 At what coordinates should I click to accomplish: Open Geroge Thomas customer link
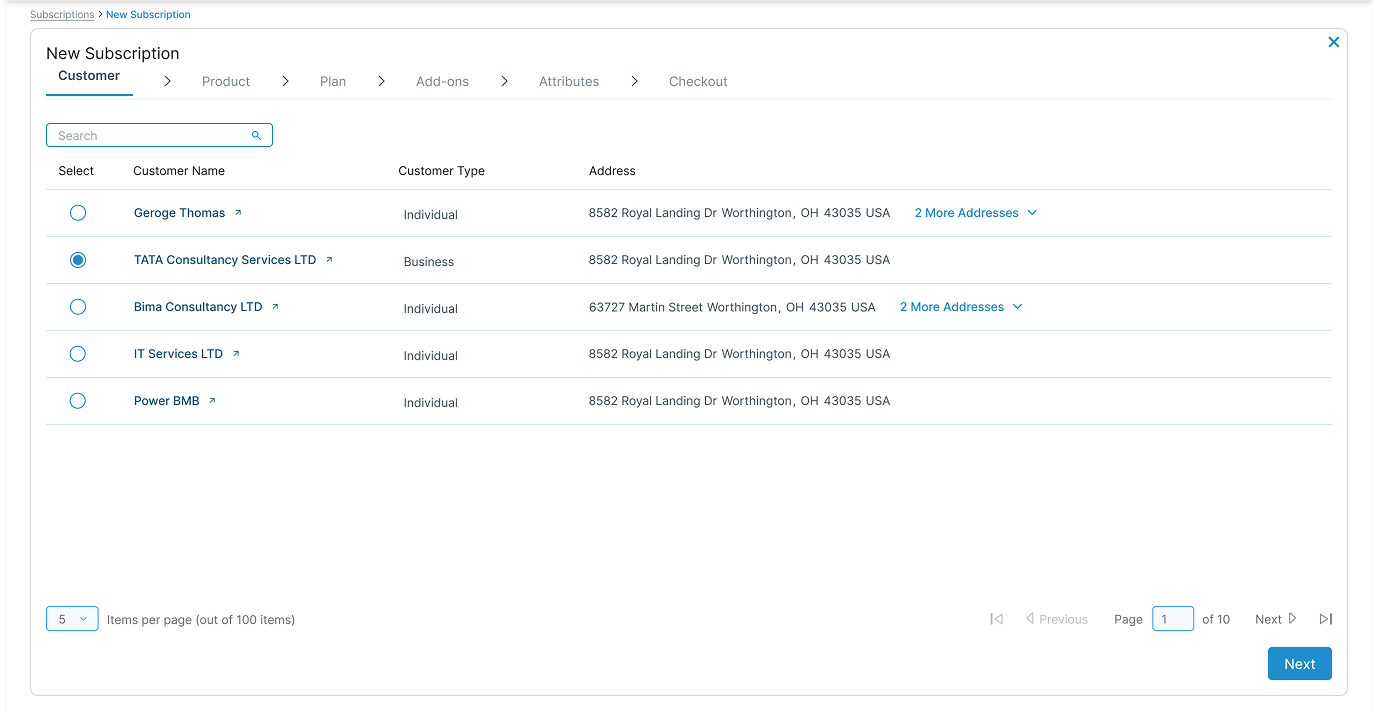pyautogui.click(x=180, y=213)
